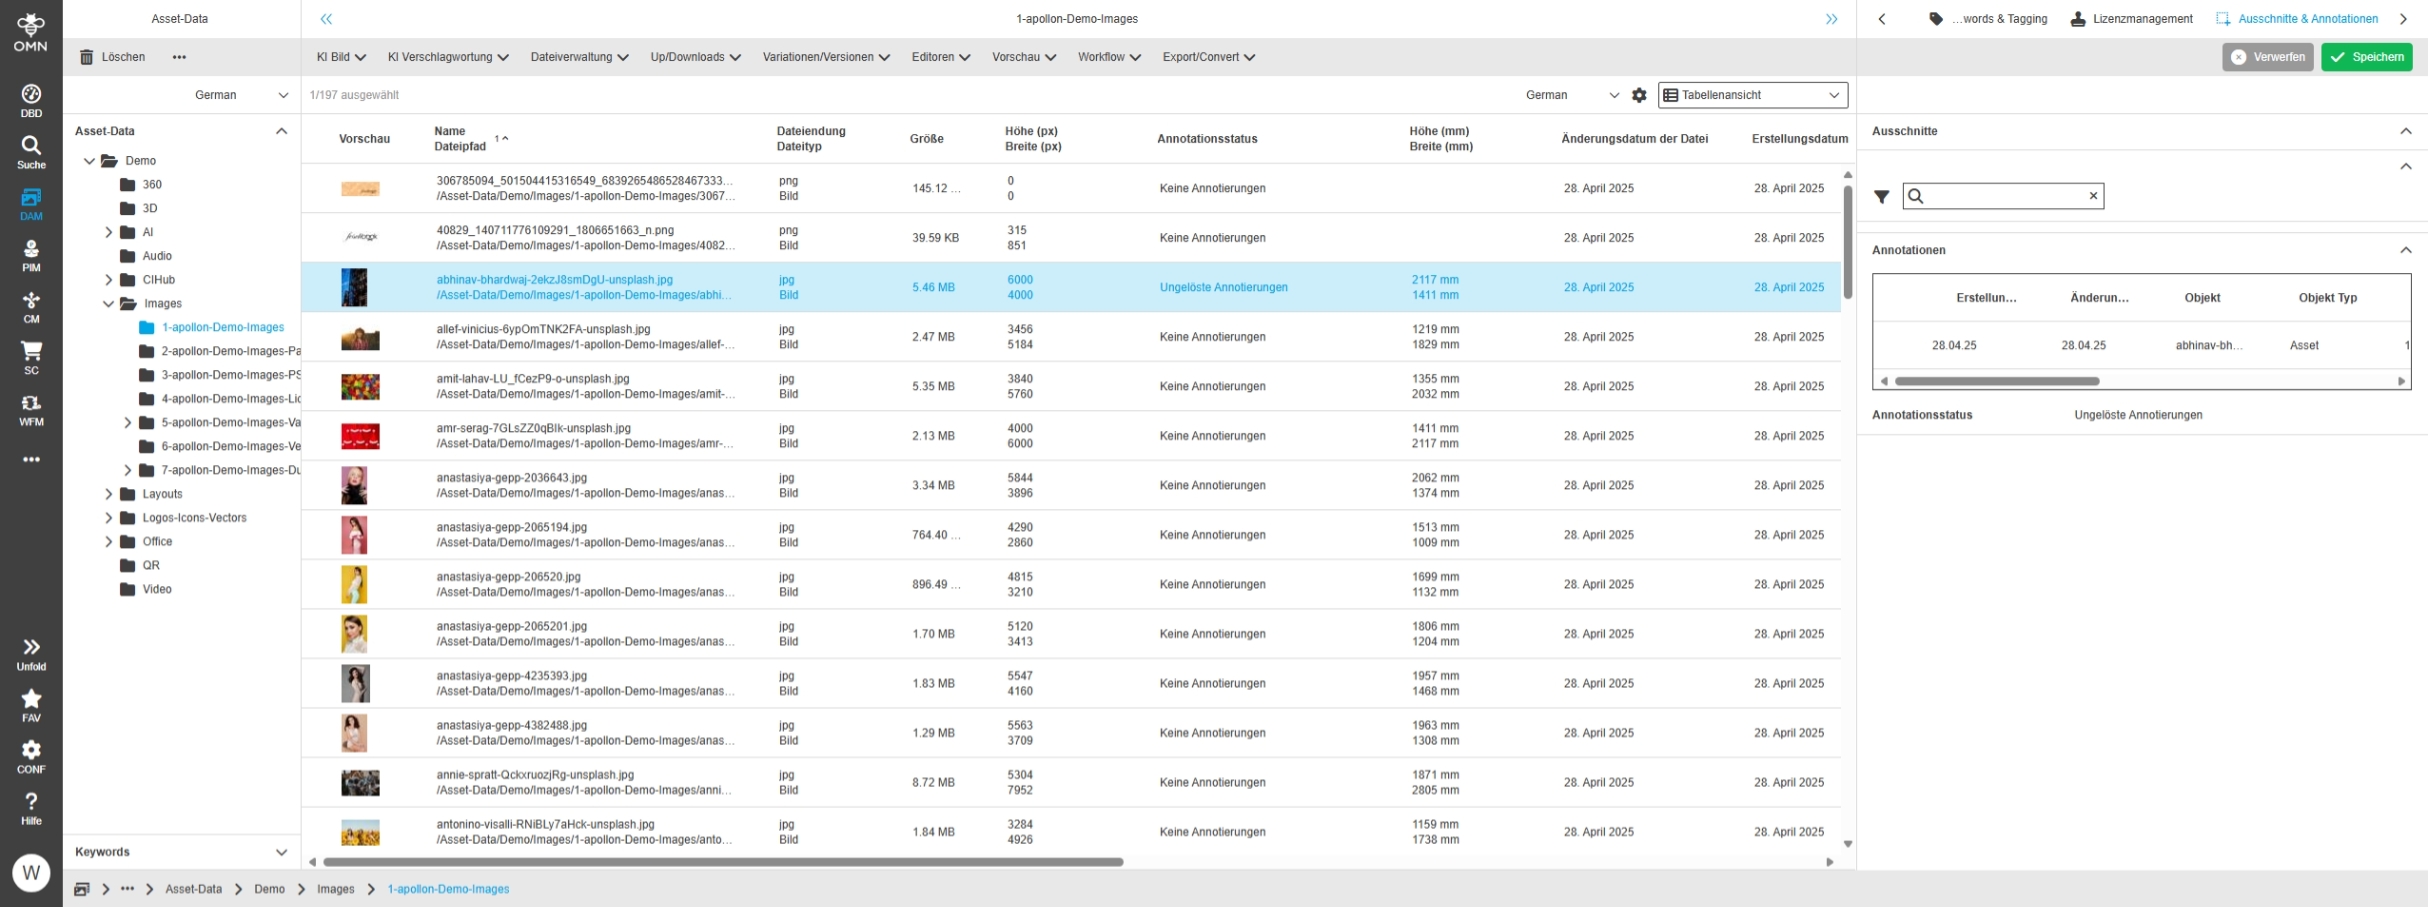Open the SC shopping cart module
This screenshot has height=907, width=2428.
pos(31,357)
